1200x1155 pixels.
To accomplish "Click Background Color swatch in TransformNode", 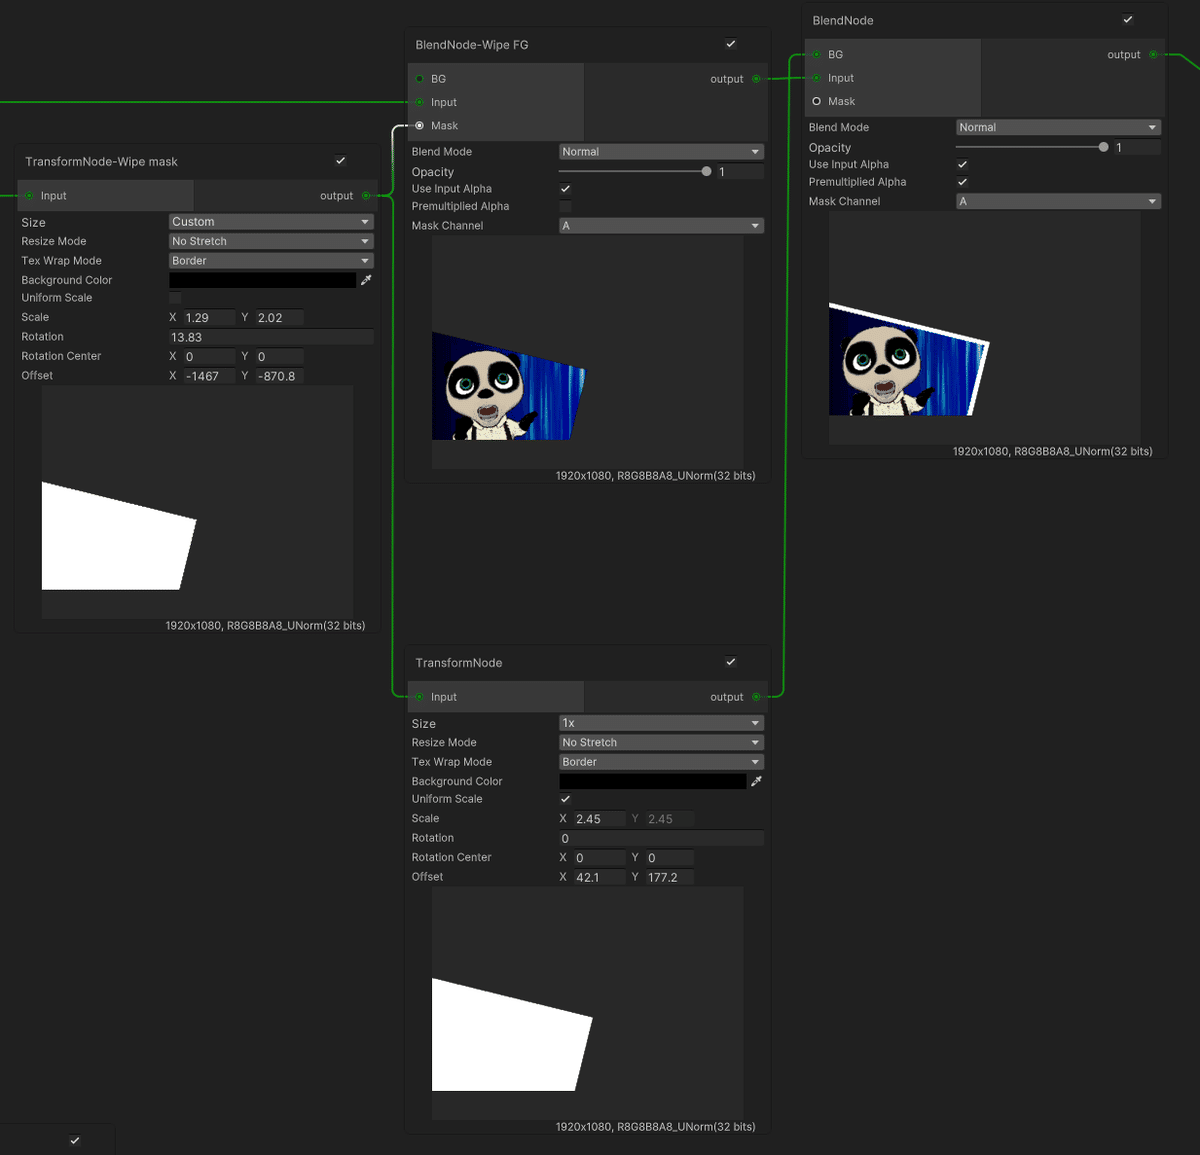I will tap(653, 781).
